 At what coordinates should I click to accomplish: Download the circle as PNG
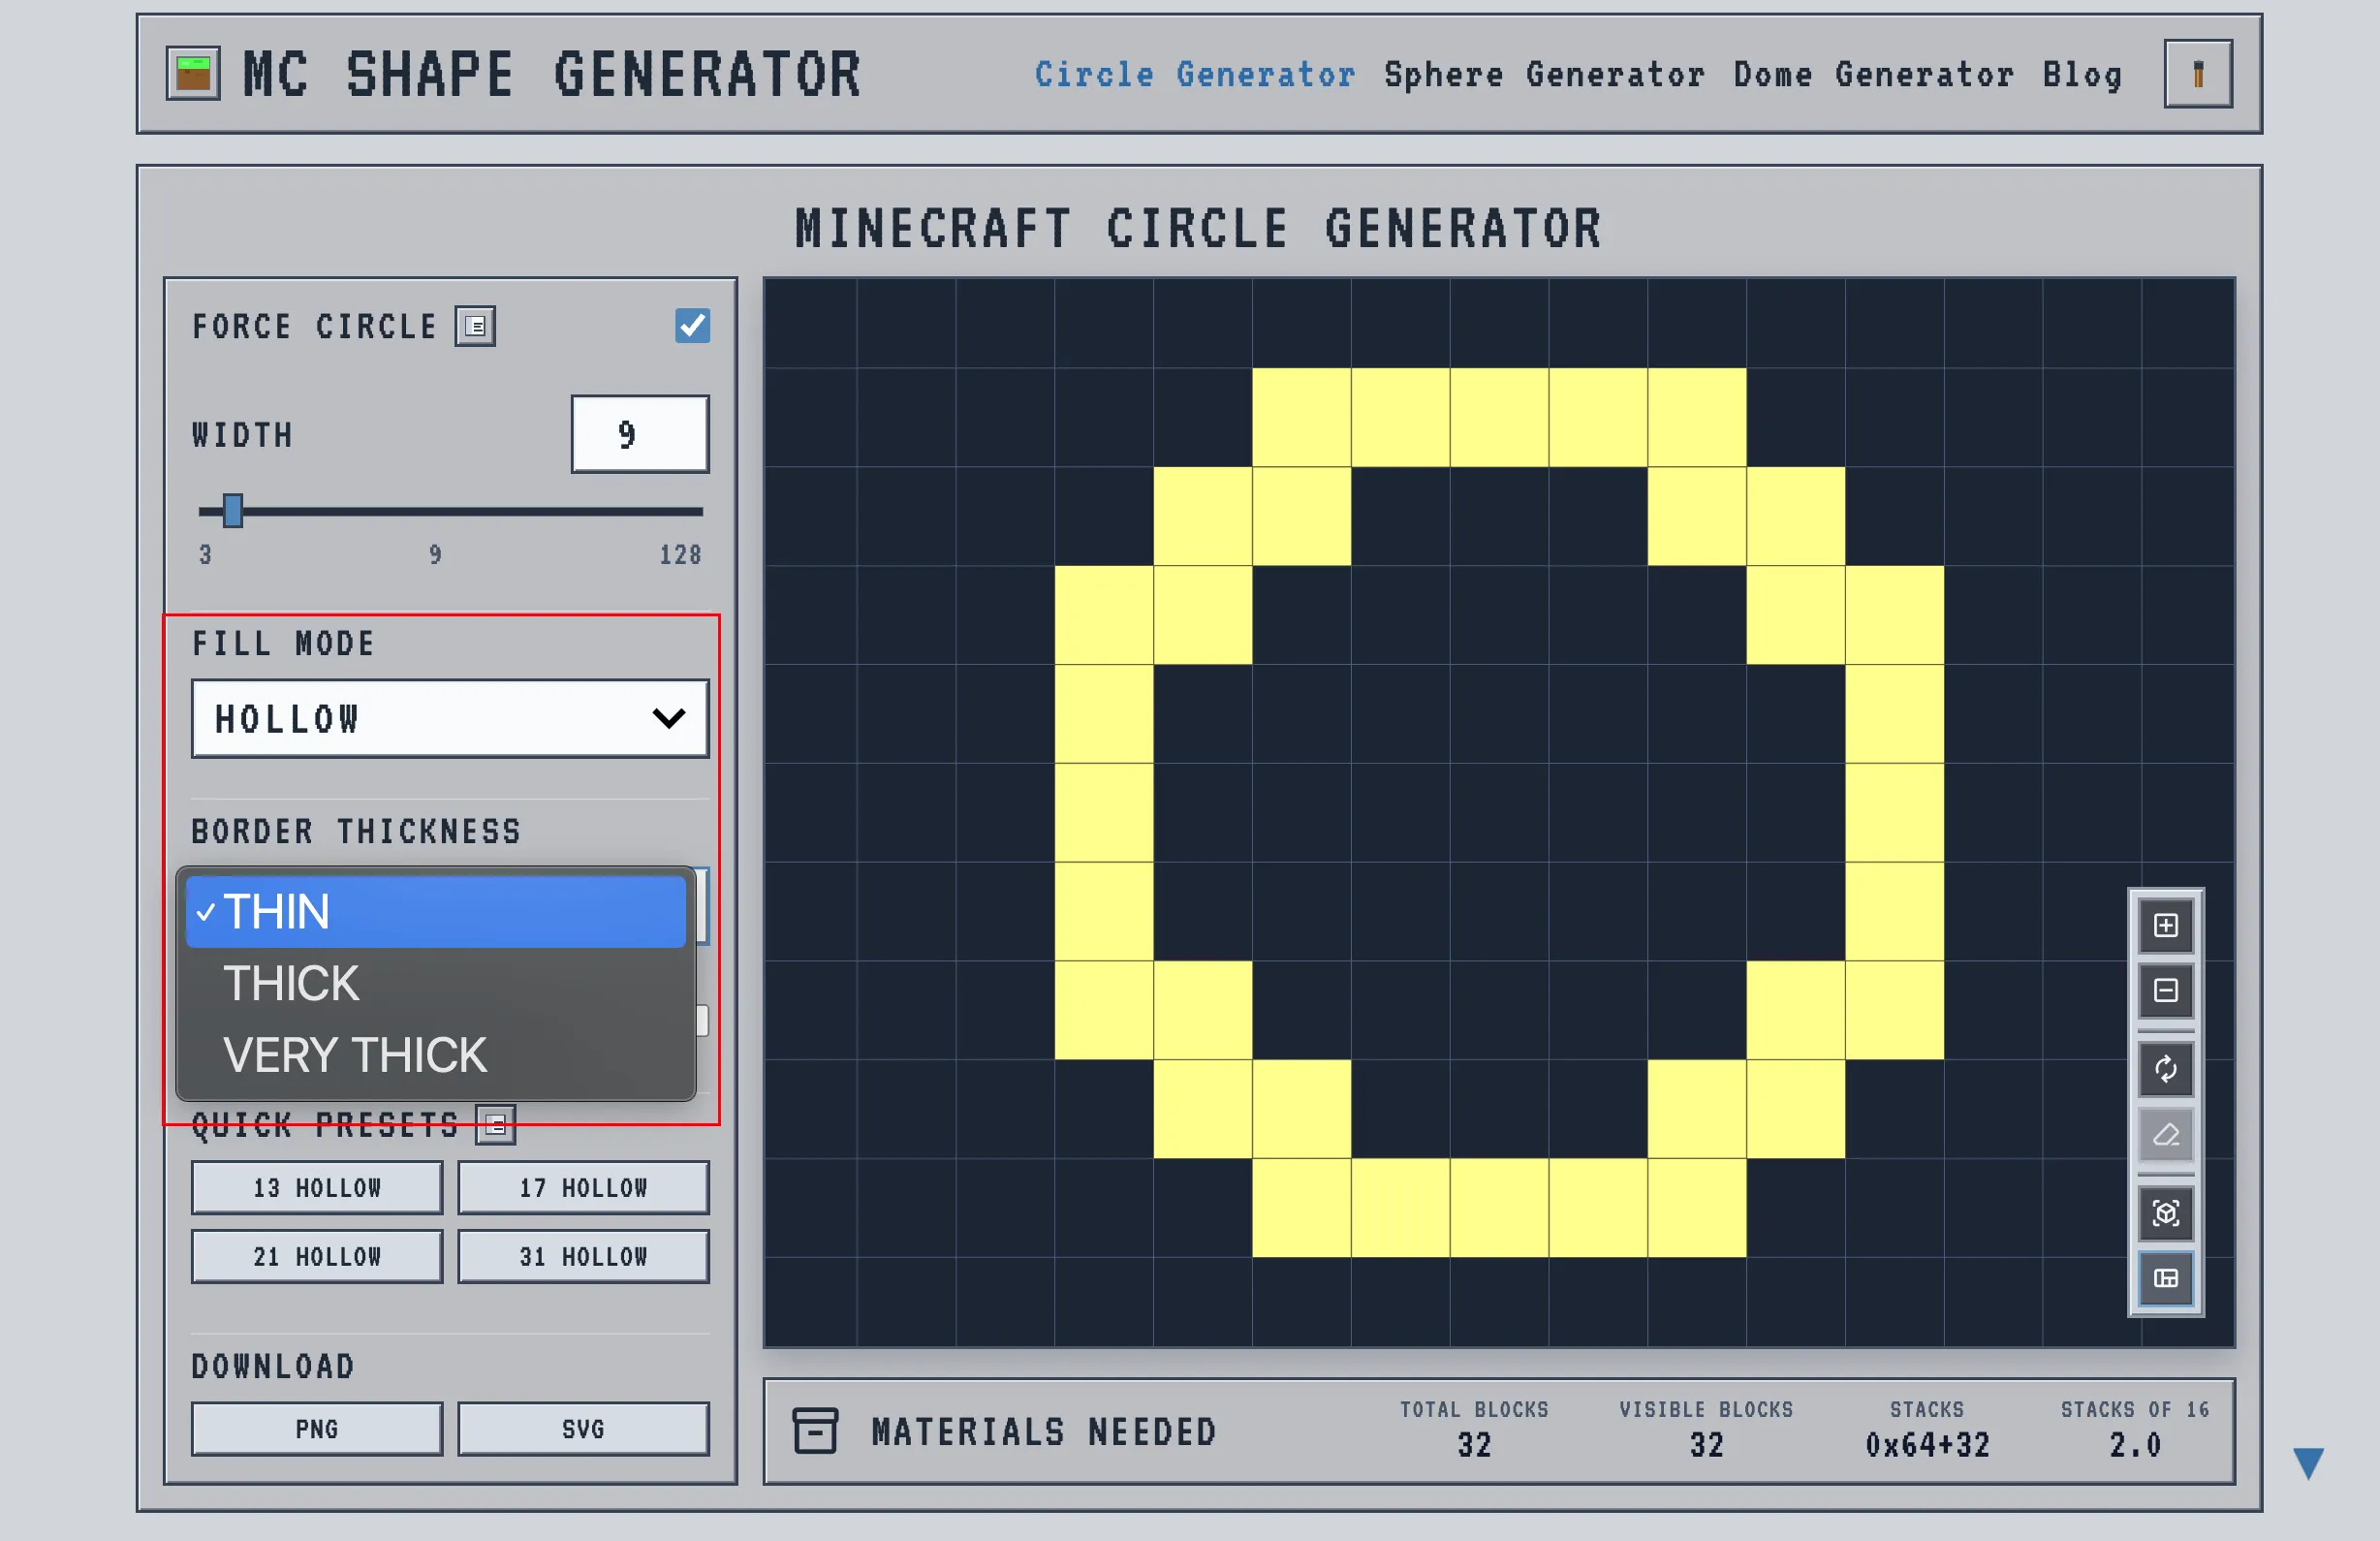(x=317, y=1428)
